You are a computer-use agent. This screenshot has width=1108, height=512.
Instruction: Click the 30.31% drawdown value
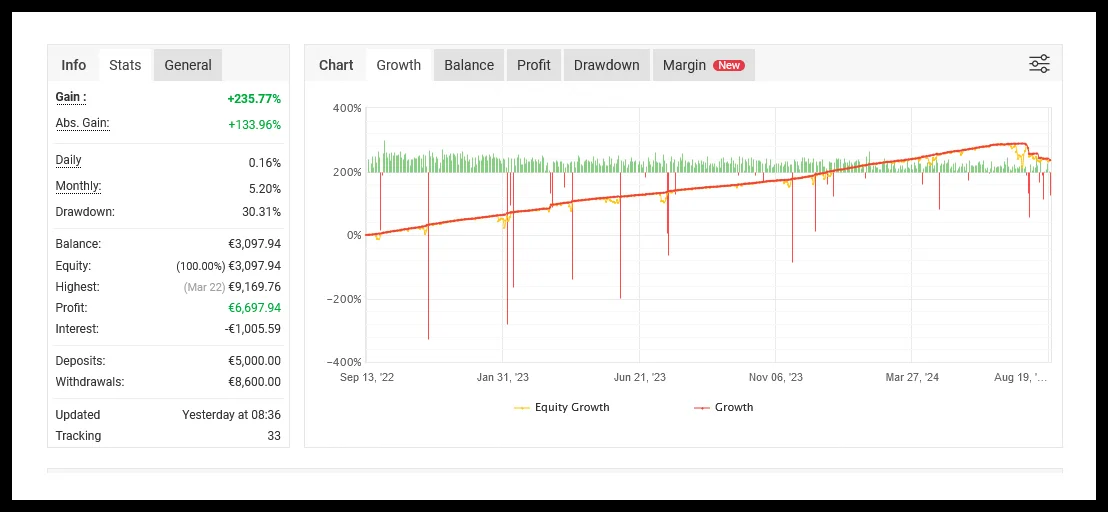click(261, 211)
